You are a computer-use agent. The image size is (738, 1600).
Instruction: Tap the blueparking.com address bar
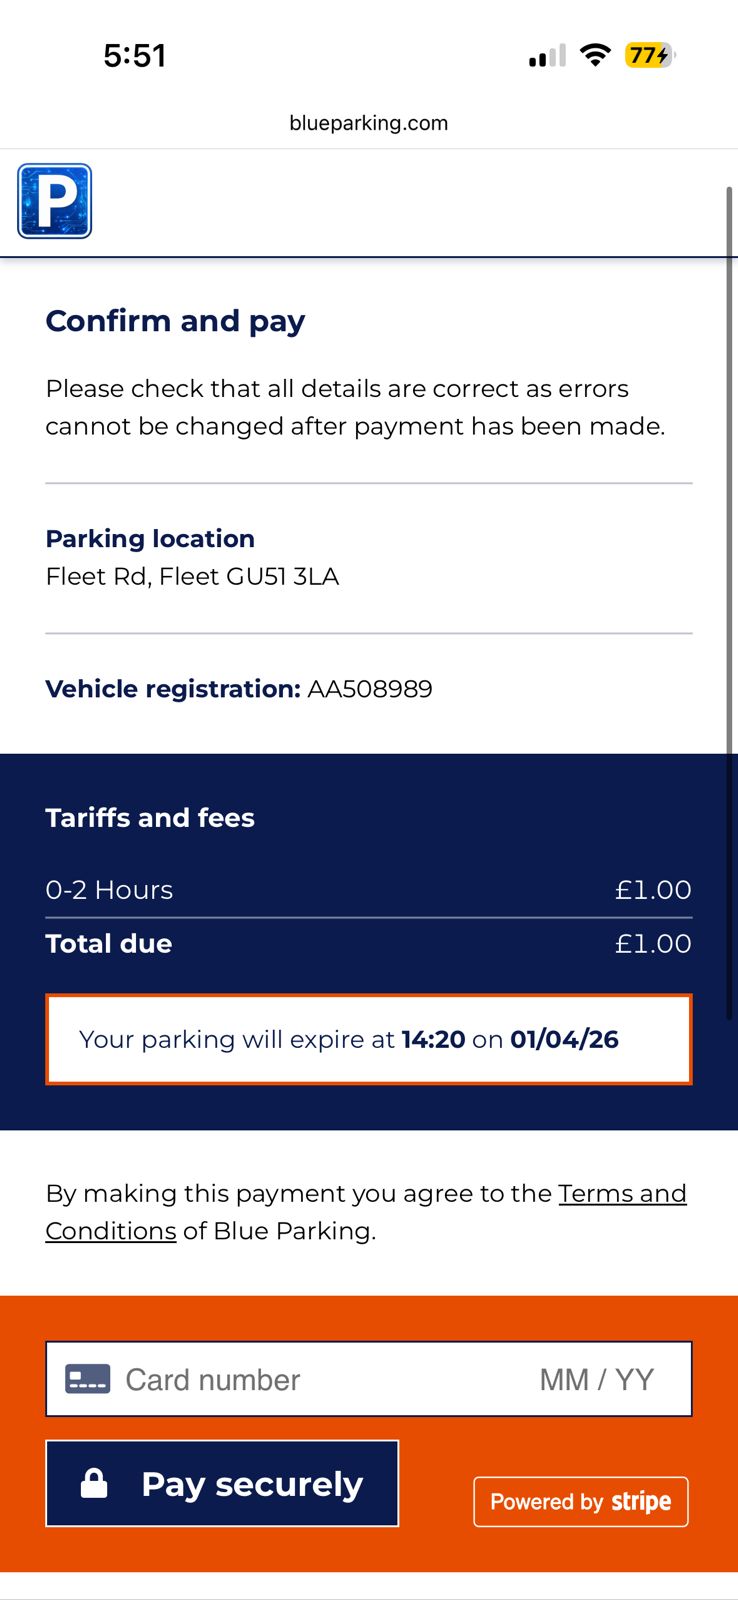[x=368, y=123]
